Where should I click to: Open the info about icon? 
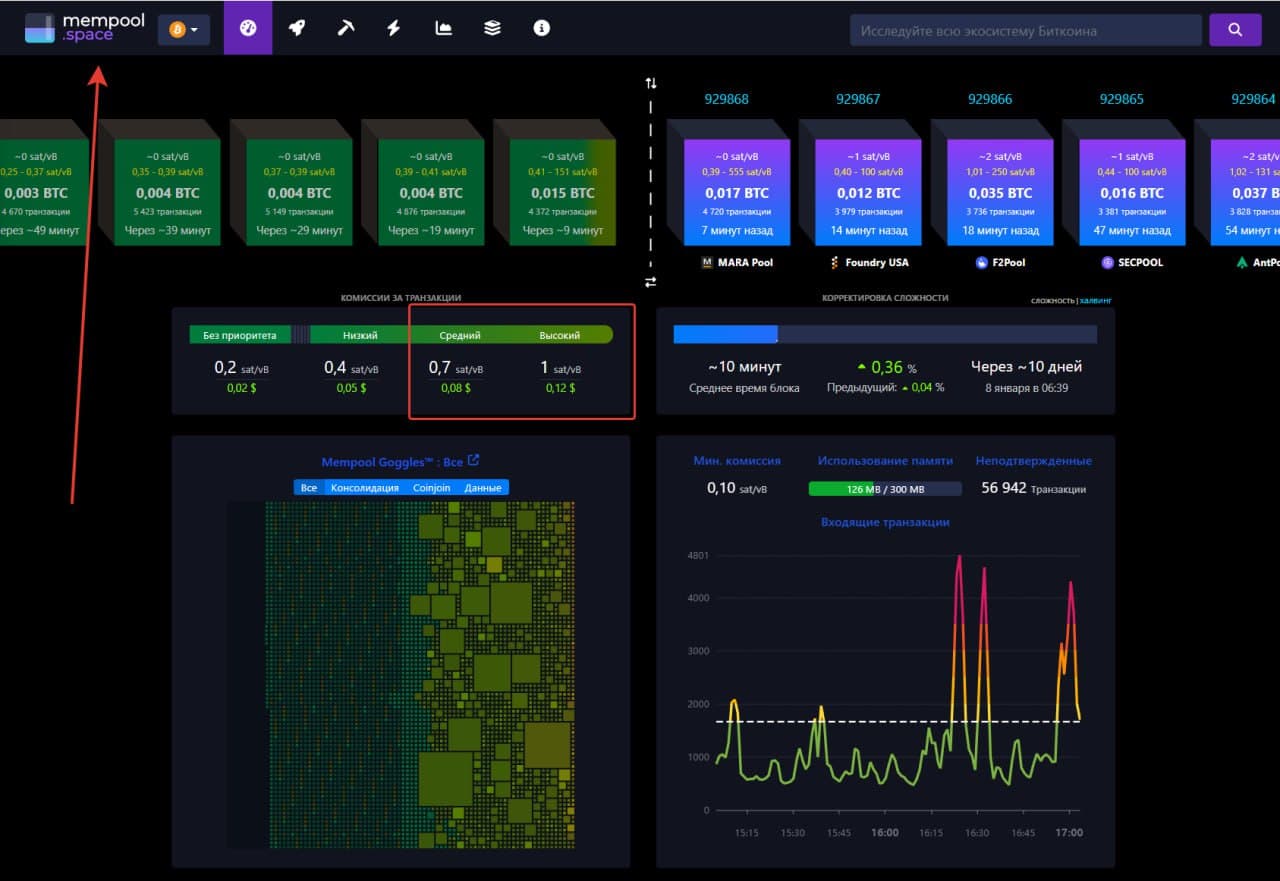pos(541,29)
